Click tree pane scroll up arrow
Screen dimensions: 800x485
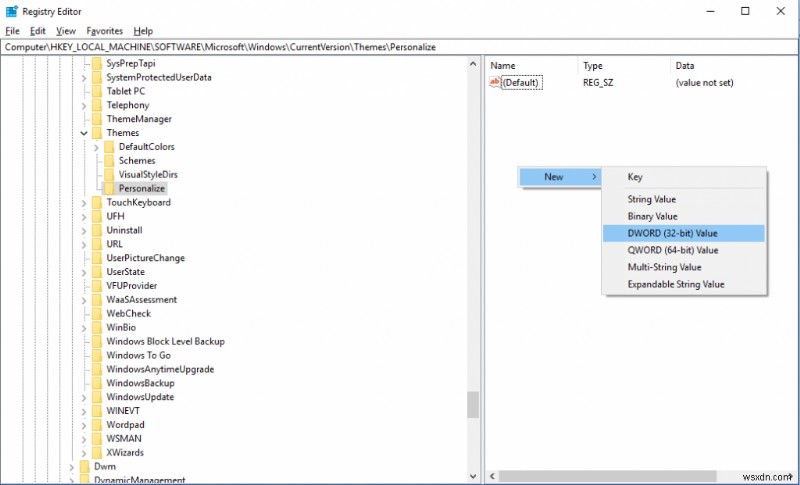coord(473,64)
